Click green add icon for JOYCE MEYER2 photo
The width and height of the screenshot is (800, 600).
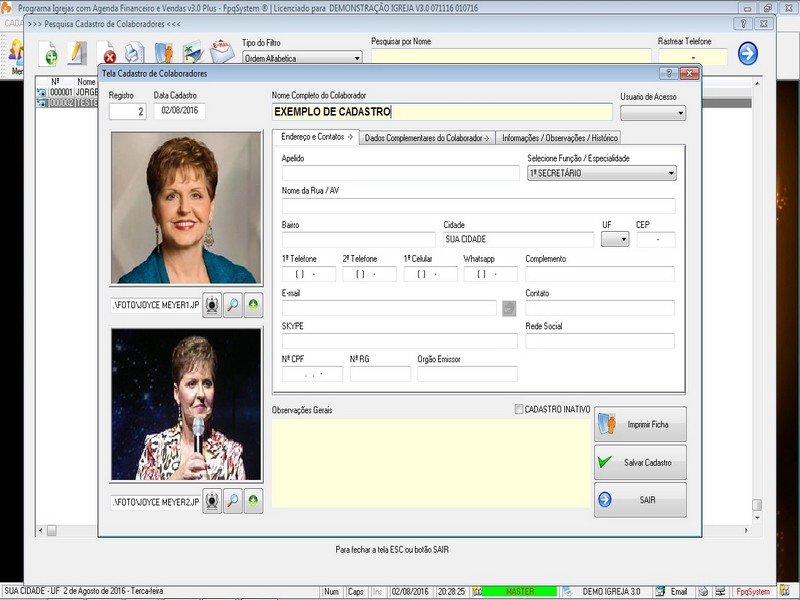pyautogui.click(x=253, y=502)
